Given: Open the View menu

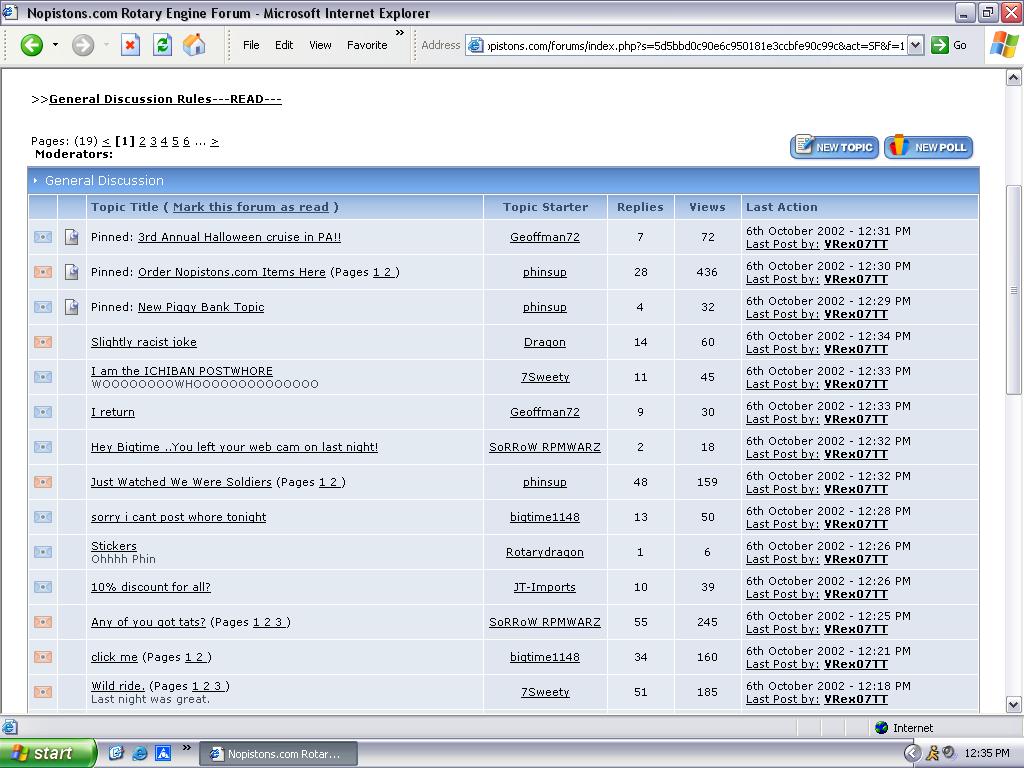Looking at the screenshot, I should coord(320,45).
